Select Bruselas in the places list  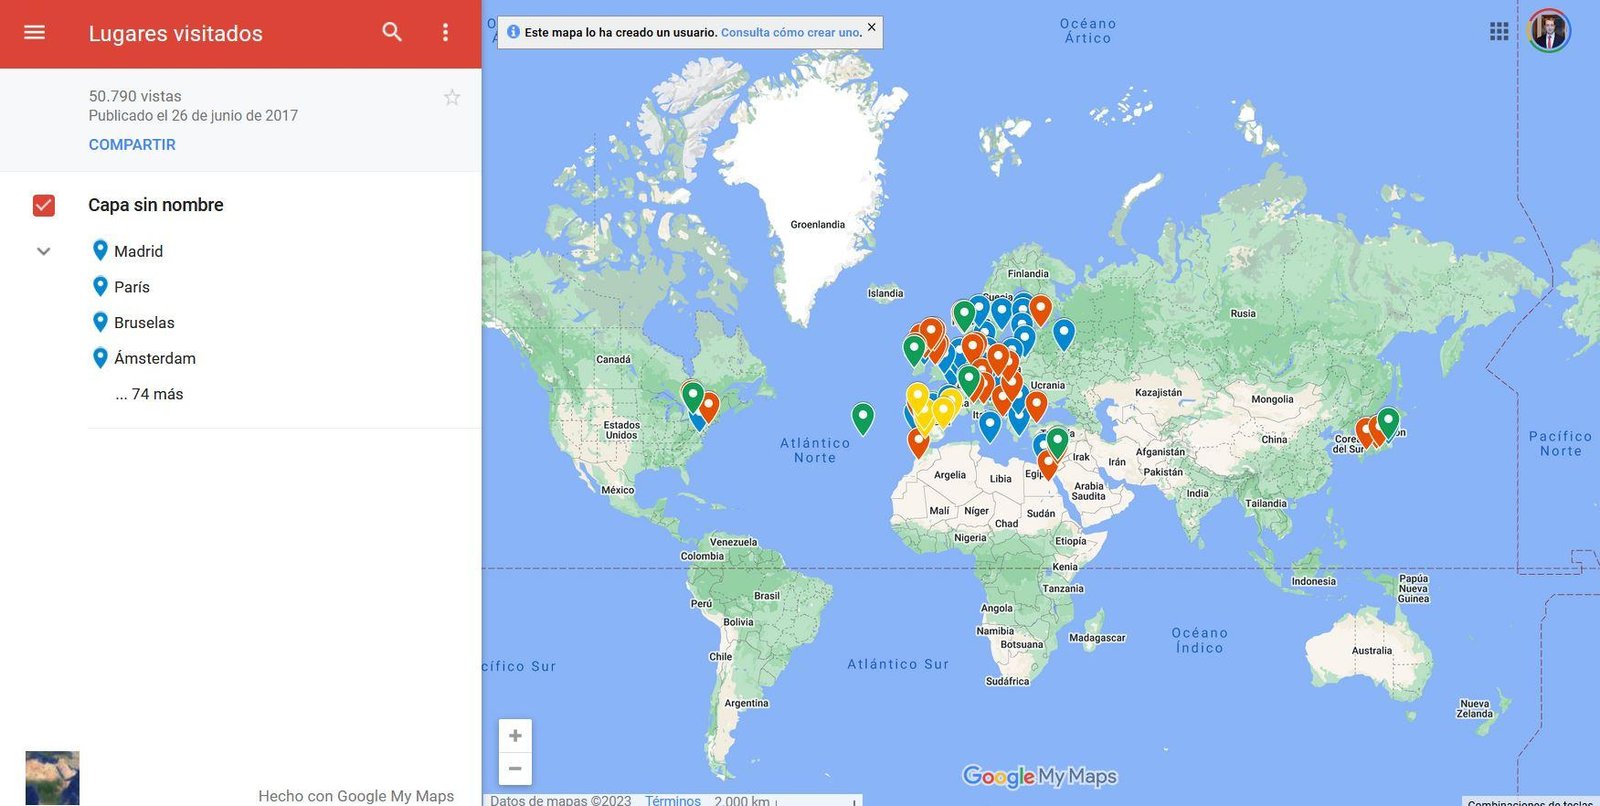coord(144,323)
